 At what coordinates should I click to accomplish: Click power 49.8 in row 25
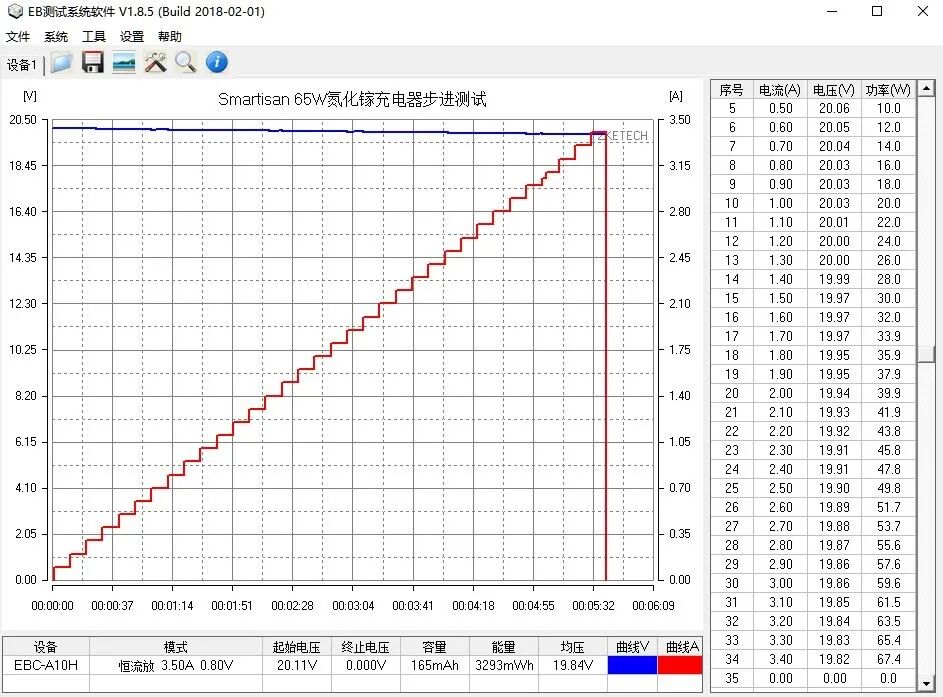888,488
